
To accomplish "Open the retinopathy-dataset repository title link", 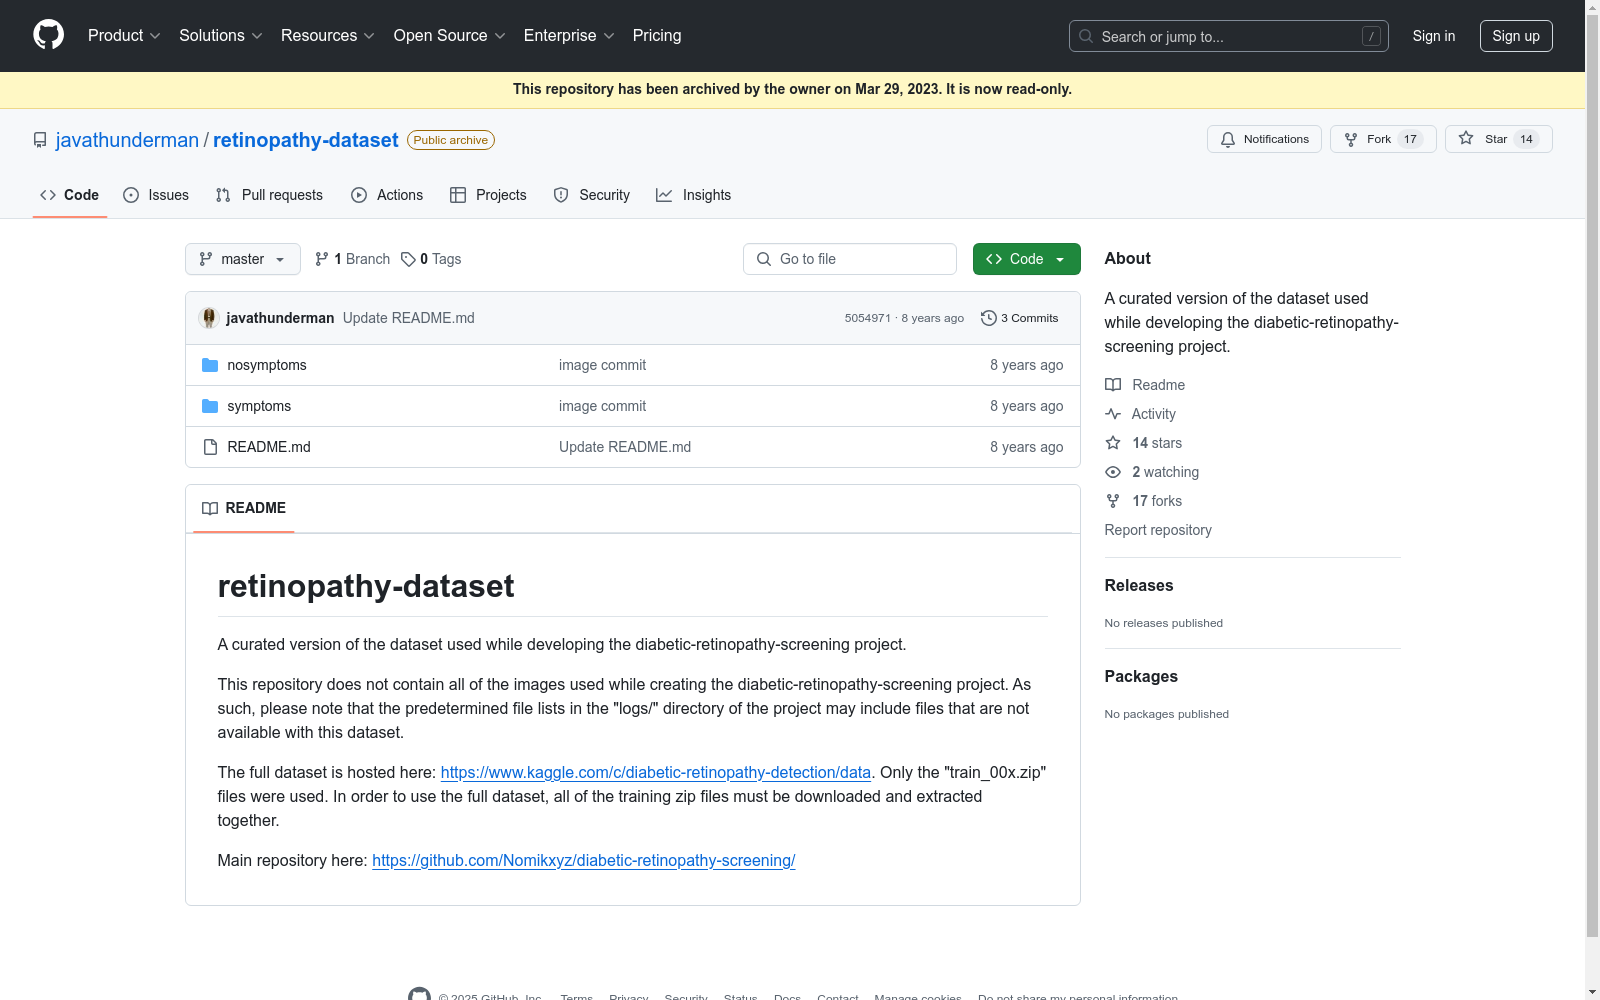I will tap(306, 140).
